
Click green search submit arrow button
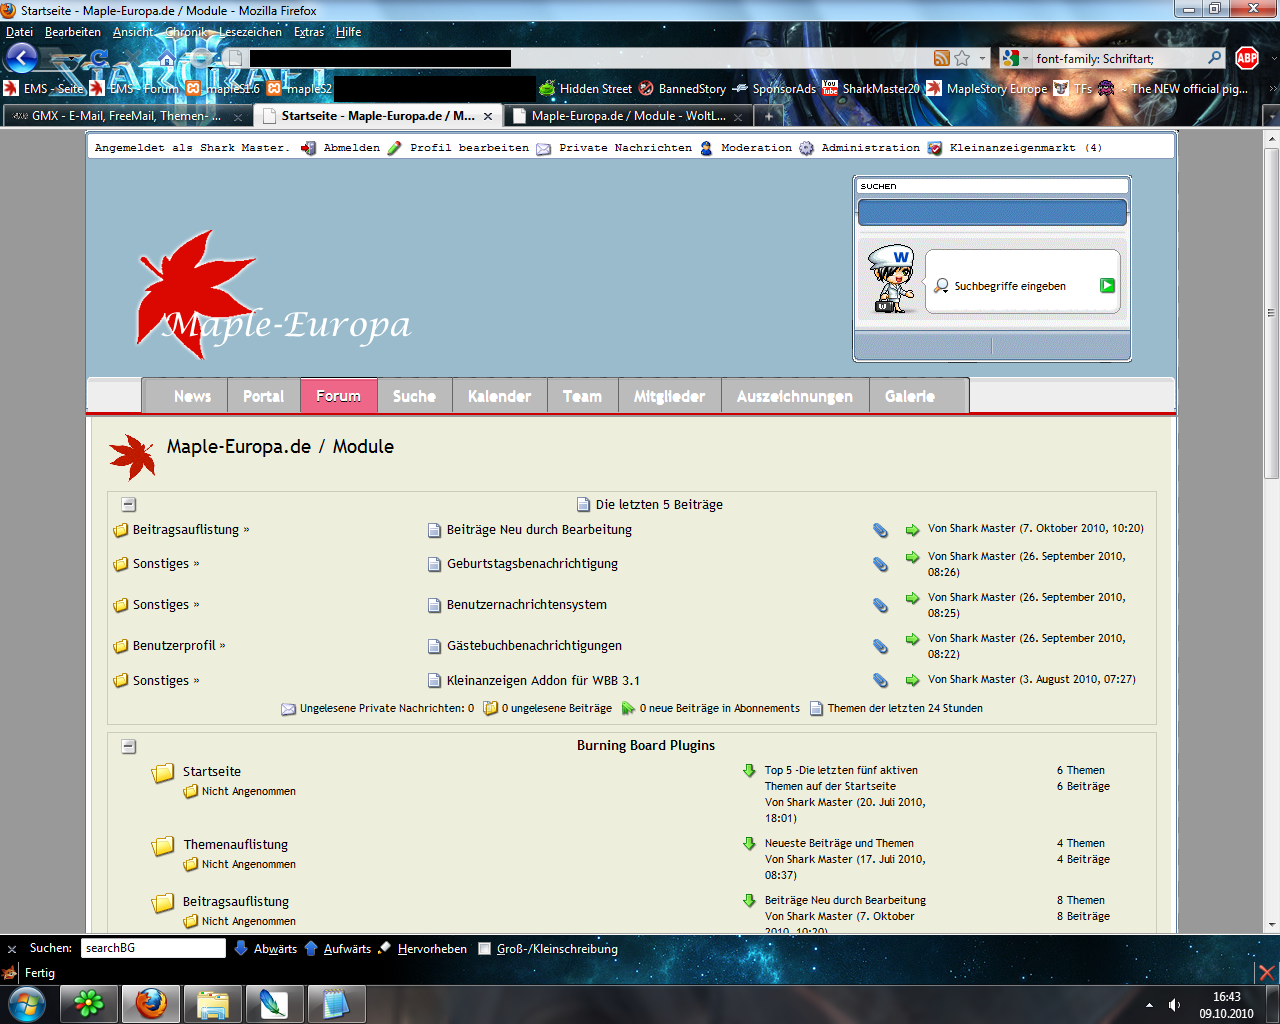[1107, 285]
